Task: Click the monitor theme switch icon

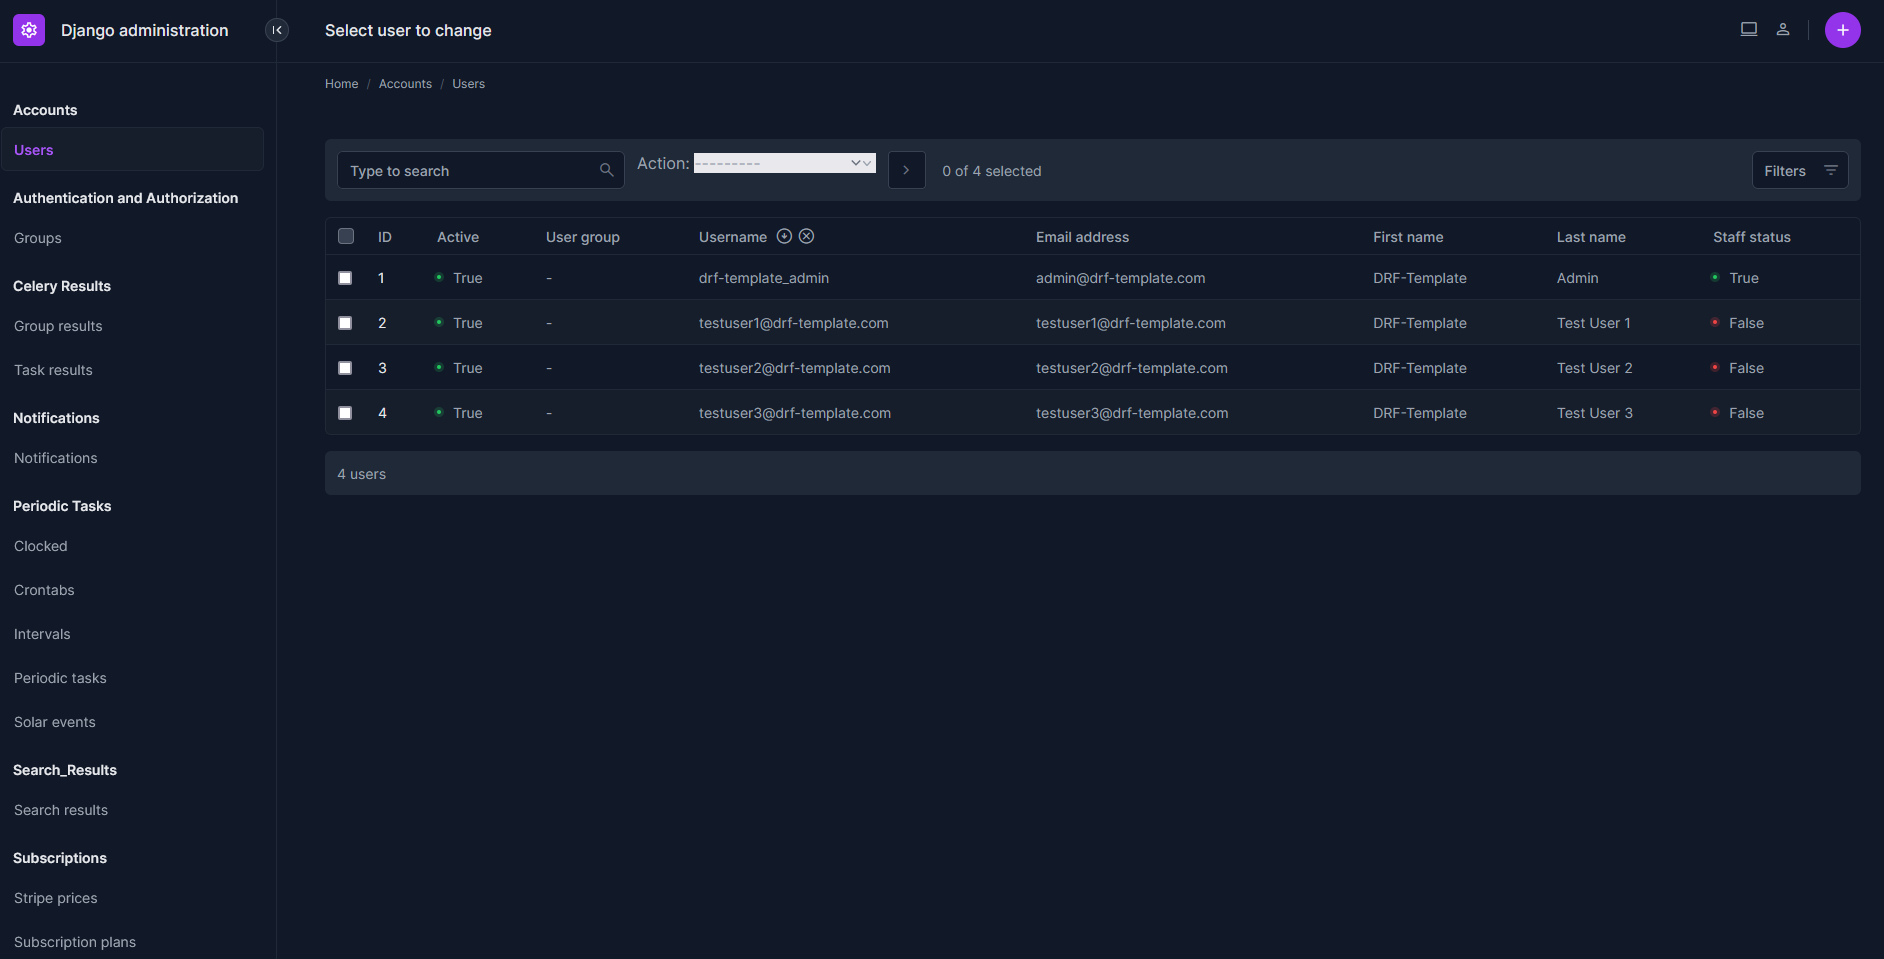Action: point(1748,30)
